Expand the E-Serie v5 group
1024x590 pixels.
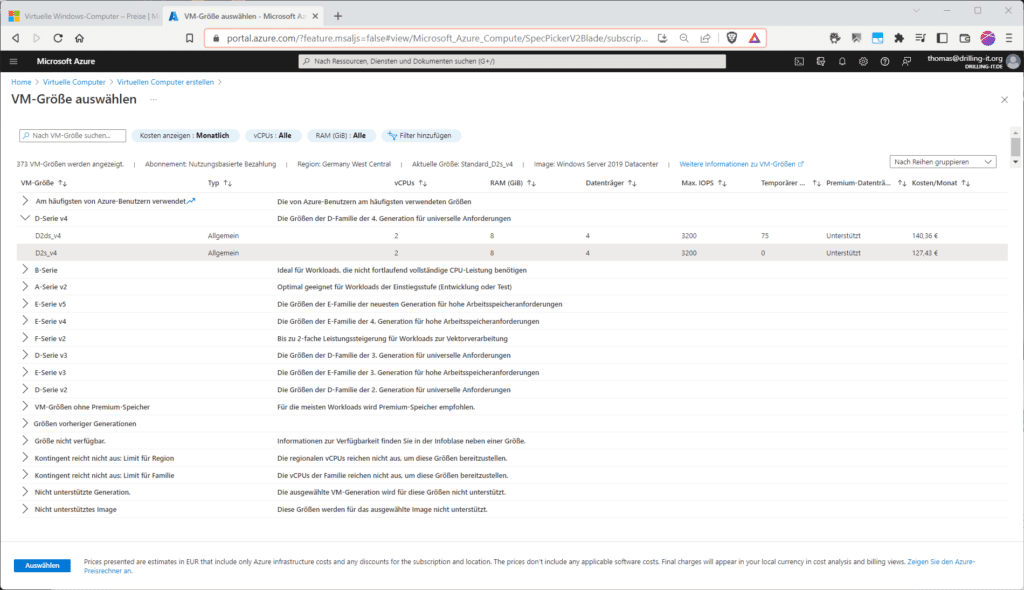[x=25, y=304]
